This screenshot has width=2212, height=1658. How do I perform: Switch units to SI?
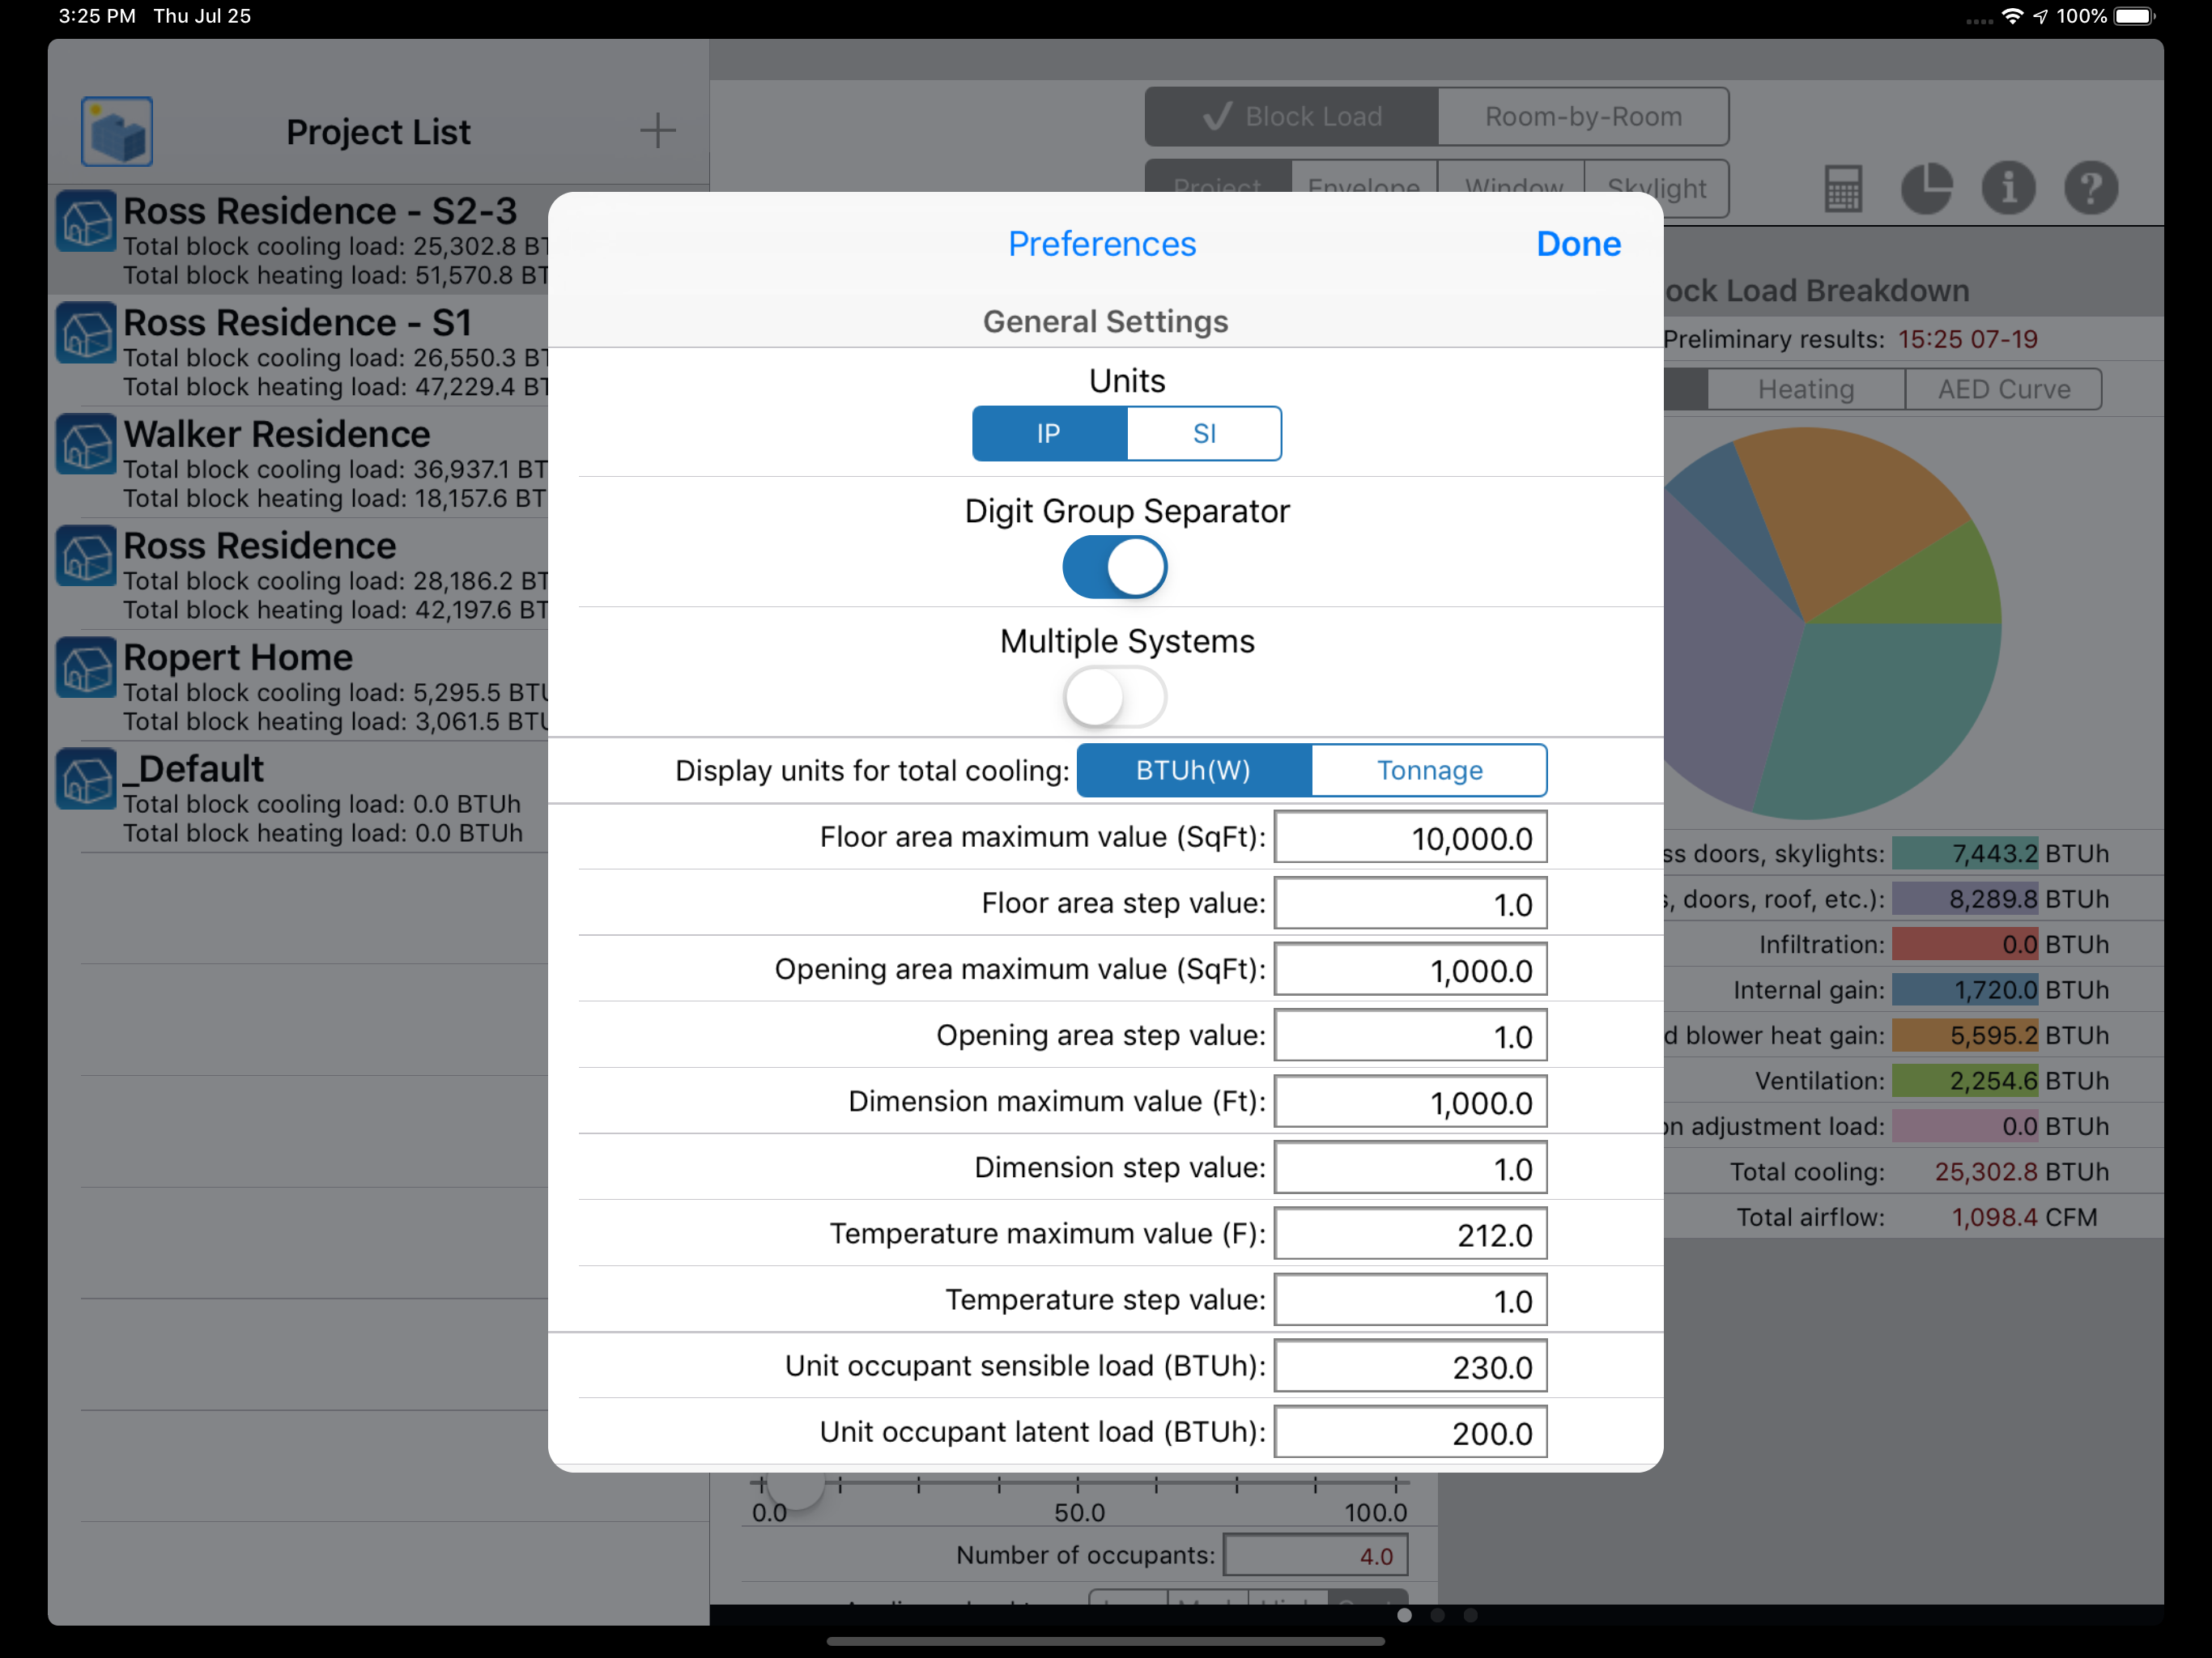click(x=1204, y=434)
